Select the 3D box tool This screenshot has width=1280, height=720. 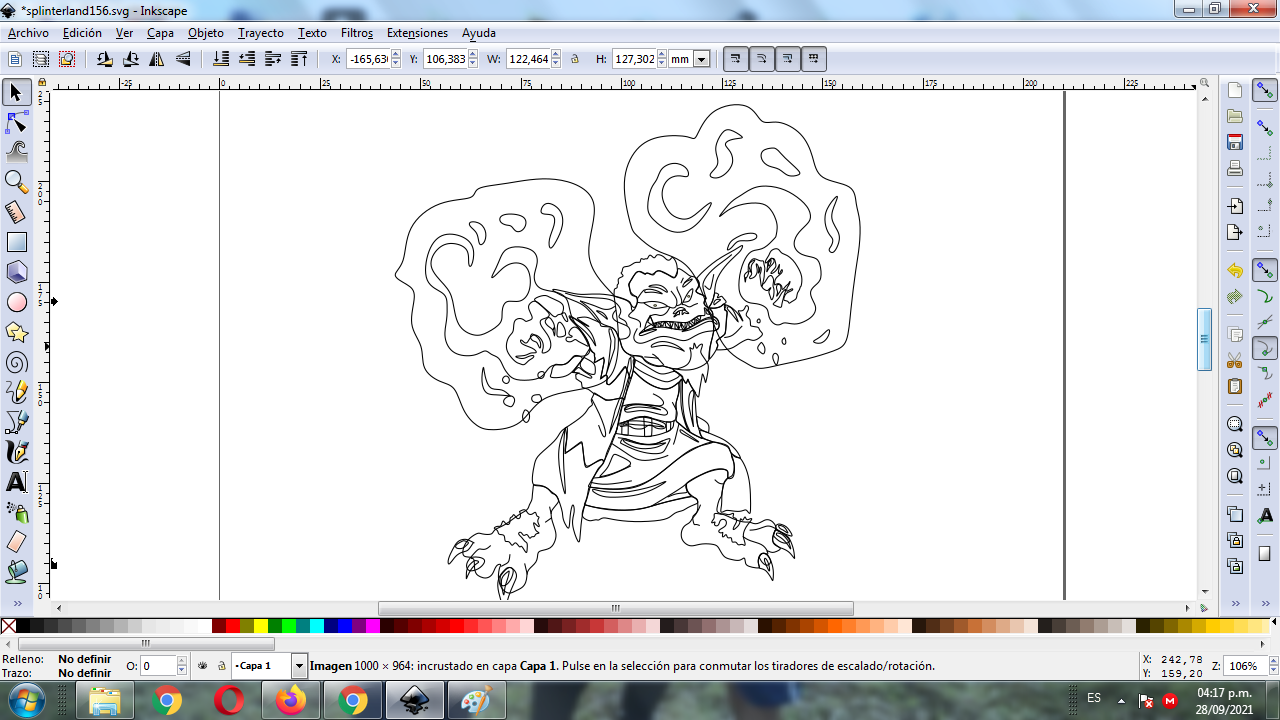point(16,272)
